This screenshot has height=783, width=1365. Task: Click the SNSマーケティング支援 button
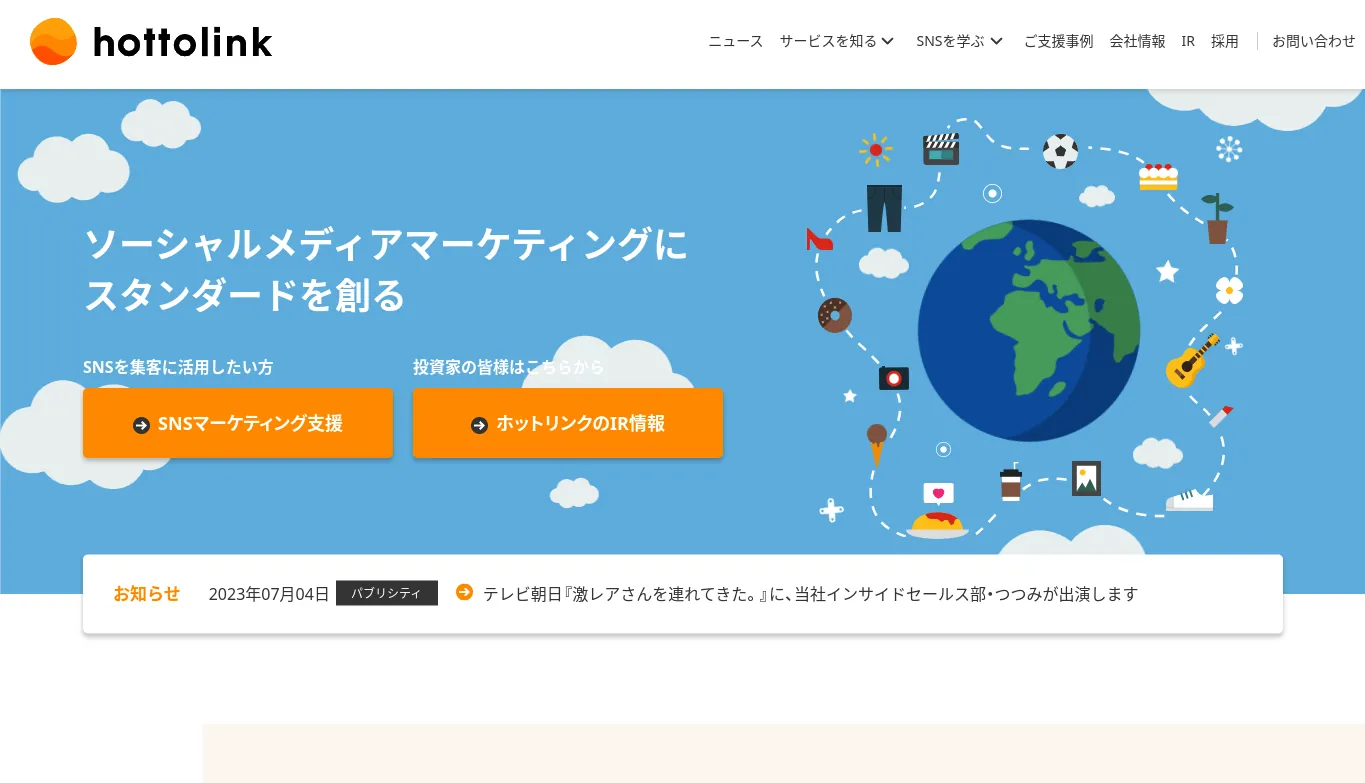pos(238,423)
